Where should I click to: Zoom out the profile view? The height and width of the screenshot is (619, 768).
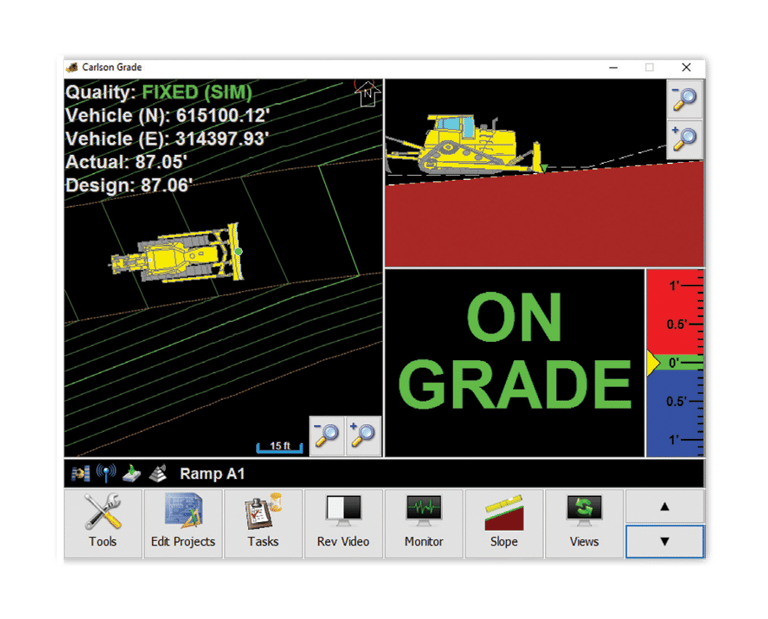685,99
